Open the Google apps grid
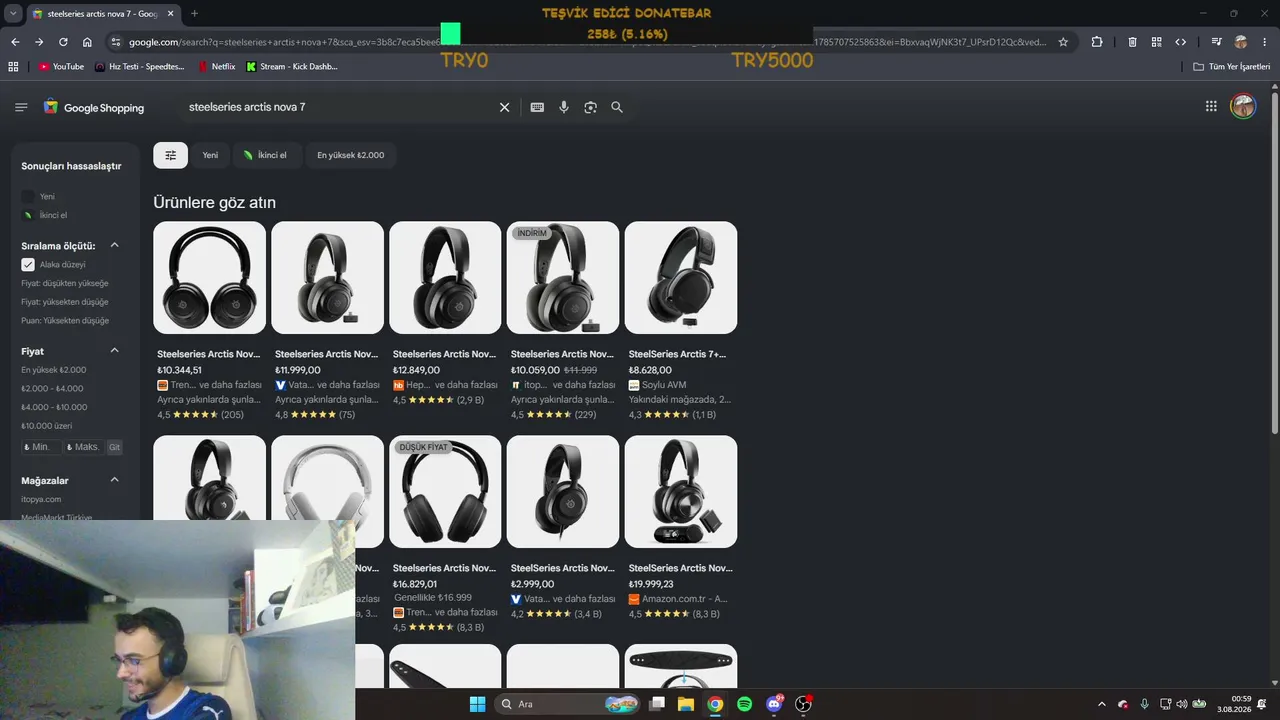 click(1211, 106)
